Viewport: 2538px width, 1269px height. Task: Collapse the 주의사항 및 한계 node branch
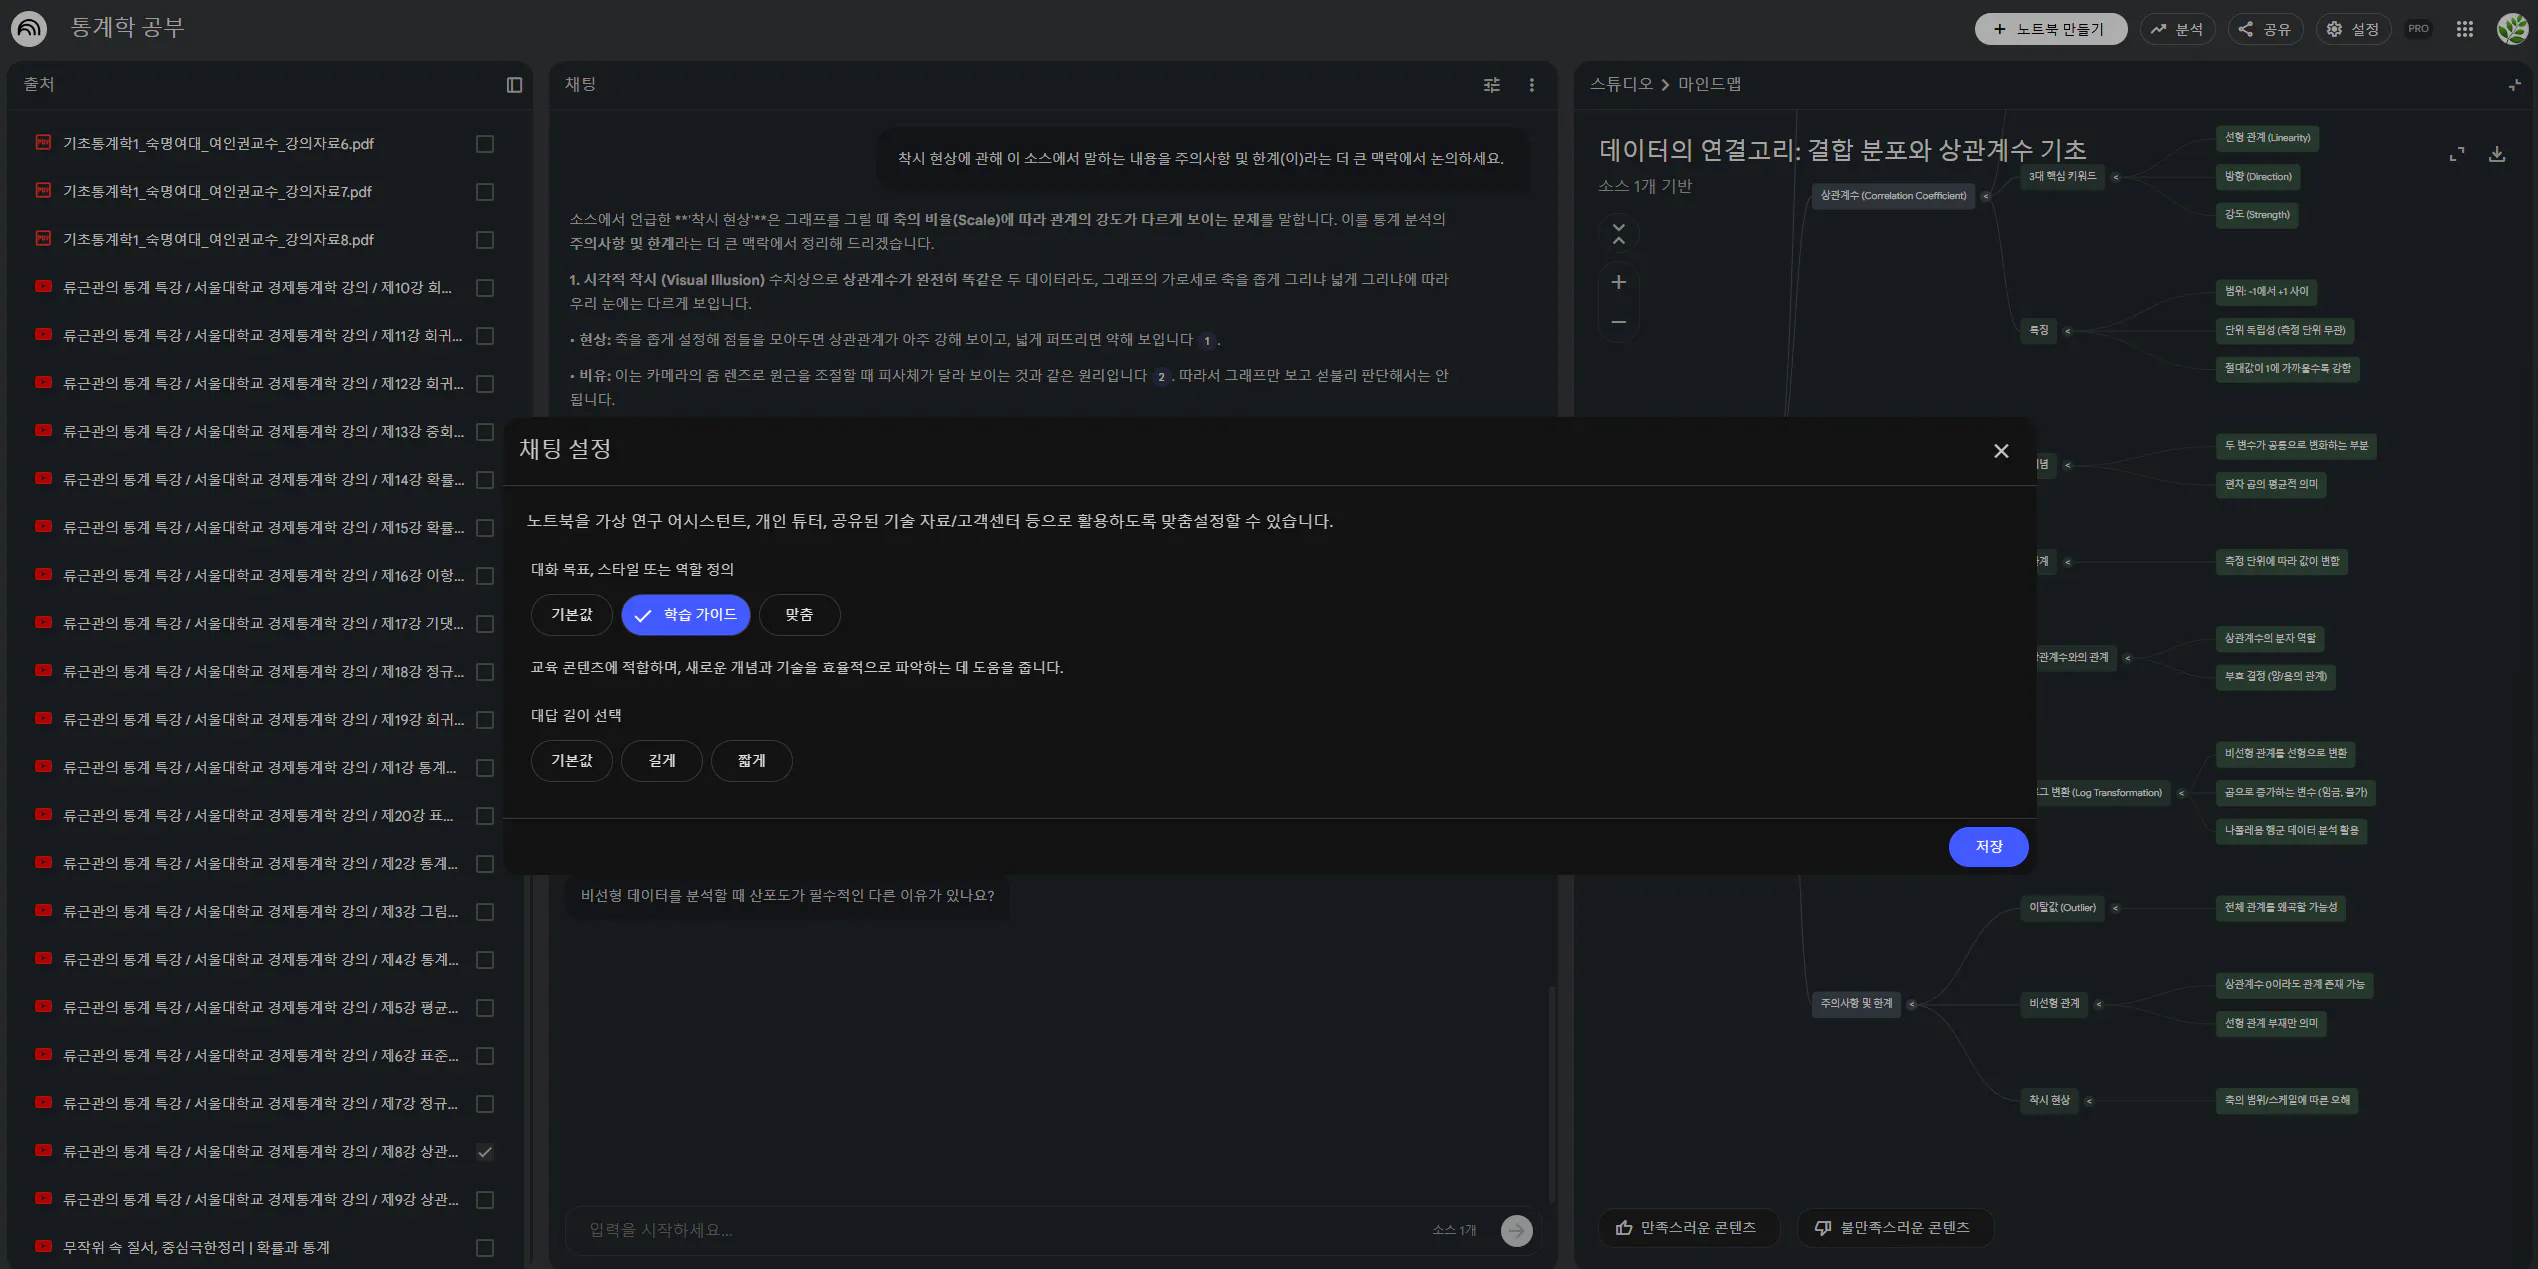[x=1911, y=1004]
